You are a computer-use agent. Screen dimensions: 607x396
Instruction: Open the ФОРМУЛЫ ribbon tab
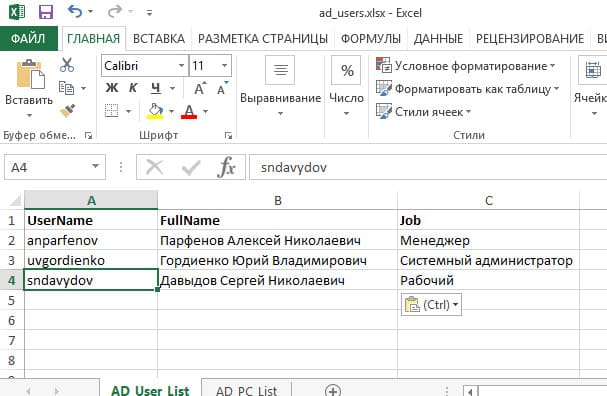click(370, 39)
